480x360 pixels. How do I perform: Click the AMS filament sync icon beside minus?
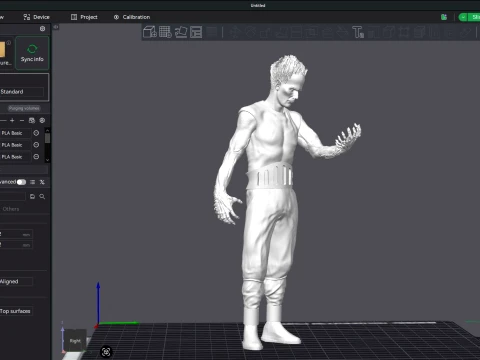32,120
